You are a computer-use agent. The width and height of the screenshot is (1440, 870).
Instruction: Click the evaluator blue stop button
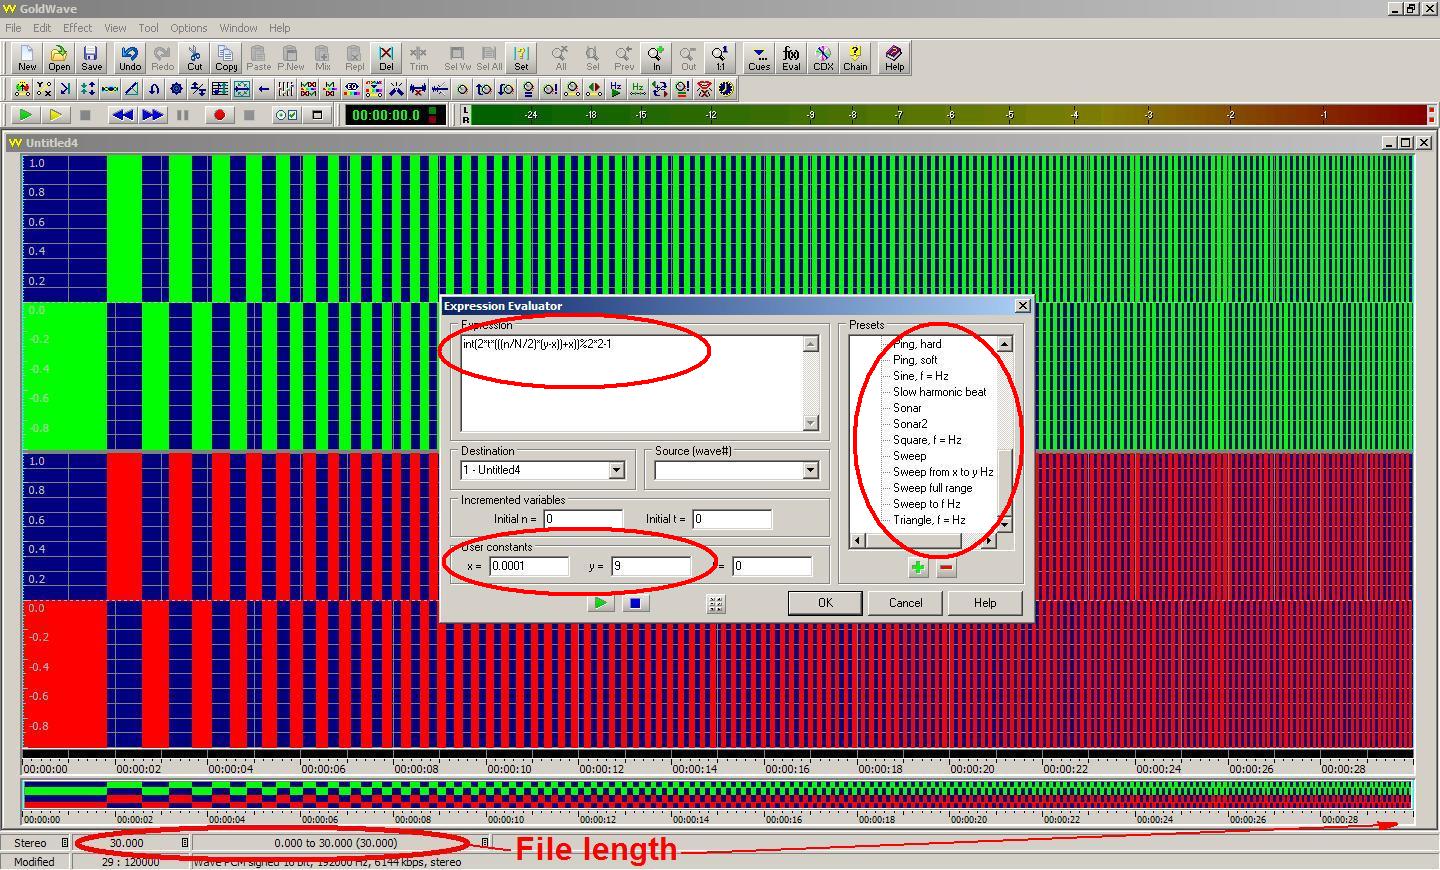coord(634,603)
